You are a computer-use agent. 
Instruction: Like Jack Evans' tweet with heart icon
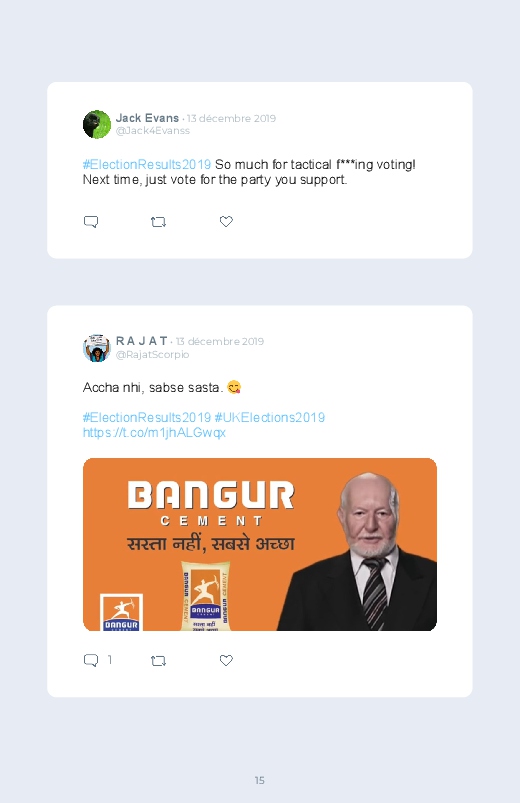click(x=226, y=221)
